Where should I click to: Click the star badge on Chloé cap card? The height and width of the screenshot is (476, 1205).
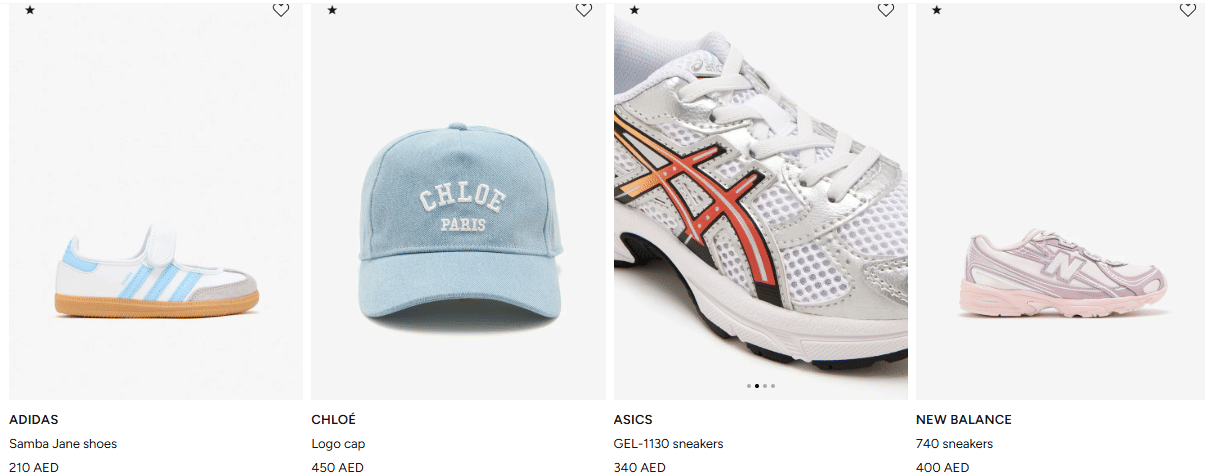332,10
